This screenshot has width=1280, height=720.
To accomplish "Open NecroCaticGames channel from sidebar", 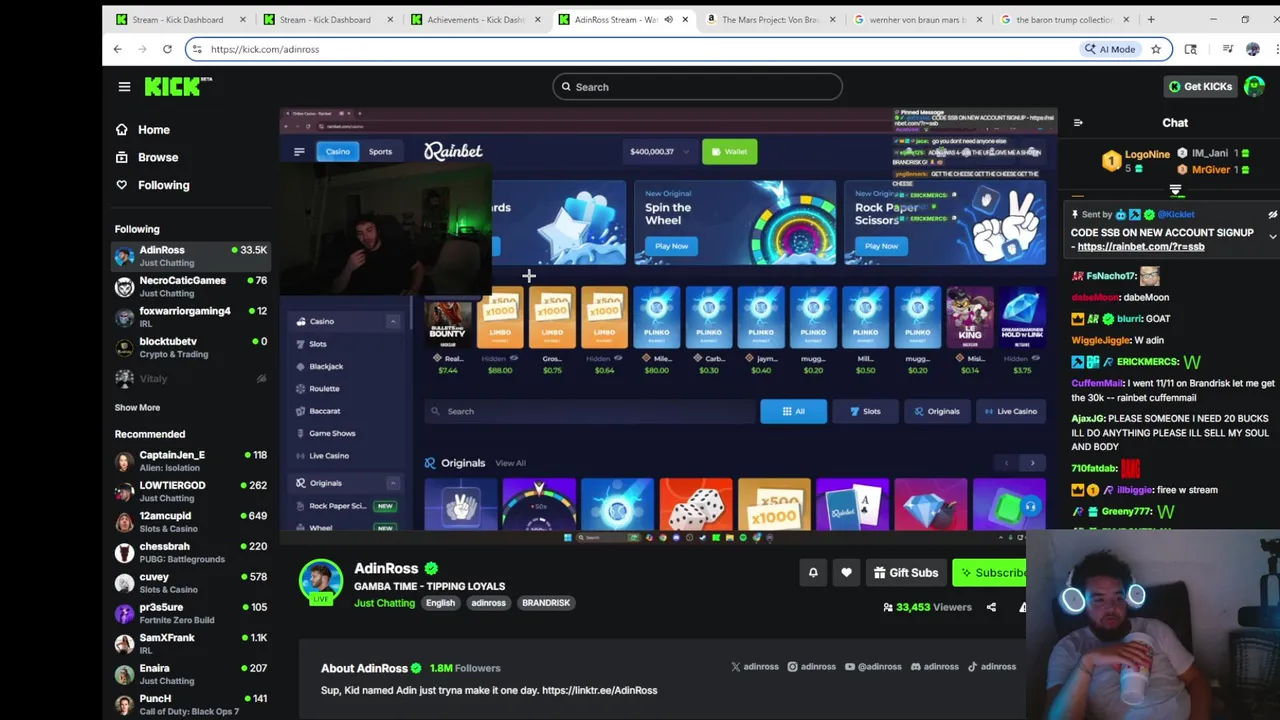I will [x=191, y=287].
